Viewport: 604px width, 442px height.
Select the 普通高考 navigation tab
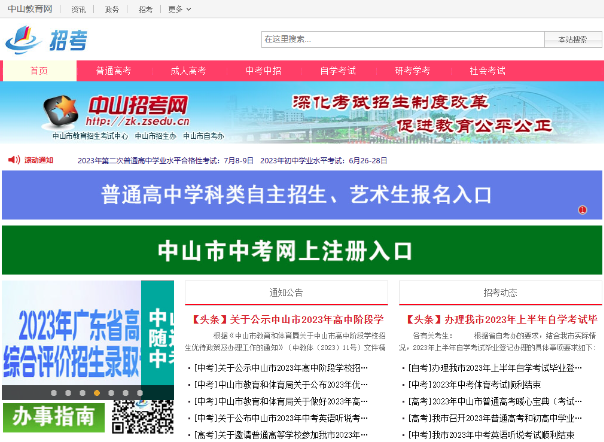tap(114, 71)
